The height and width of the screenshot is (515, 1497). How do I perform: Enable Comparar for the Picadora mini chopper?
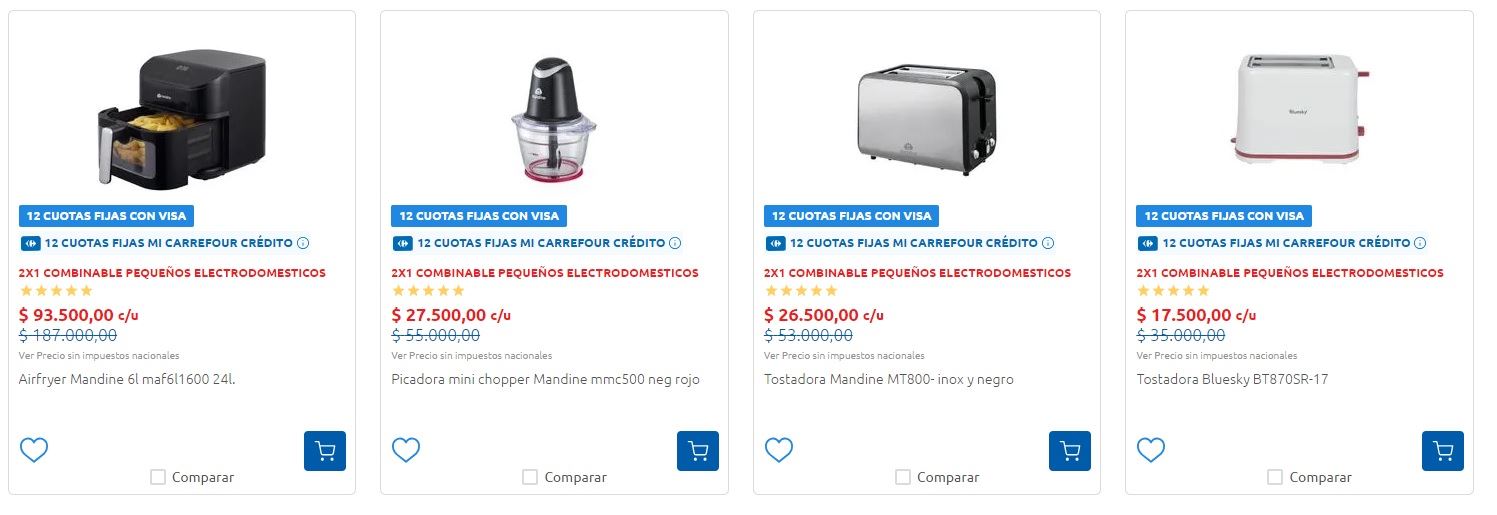[530, 477]
